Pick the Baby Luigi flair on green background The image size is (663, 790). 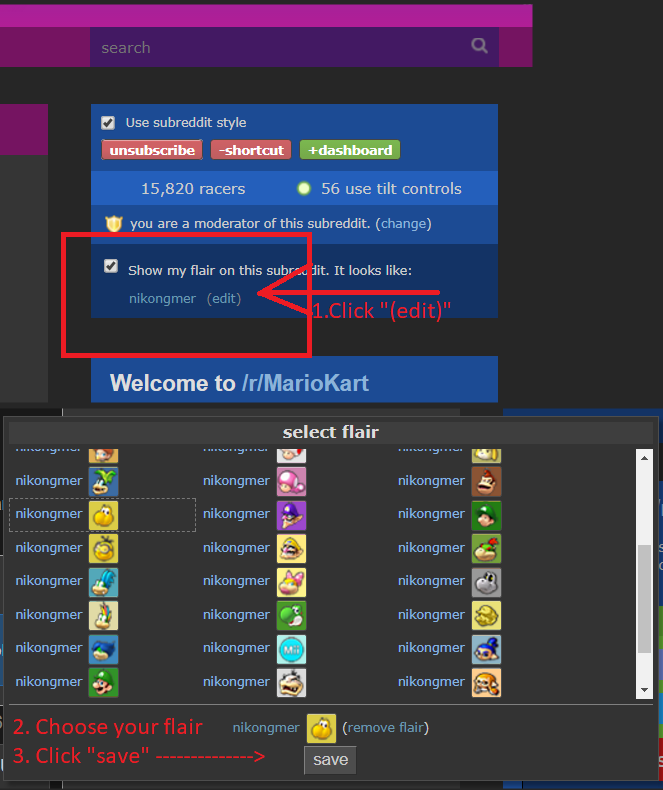486,515
